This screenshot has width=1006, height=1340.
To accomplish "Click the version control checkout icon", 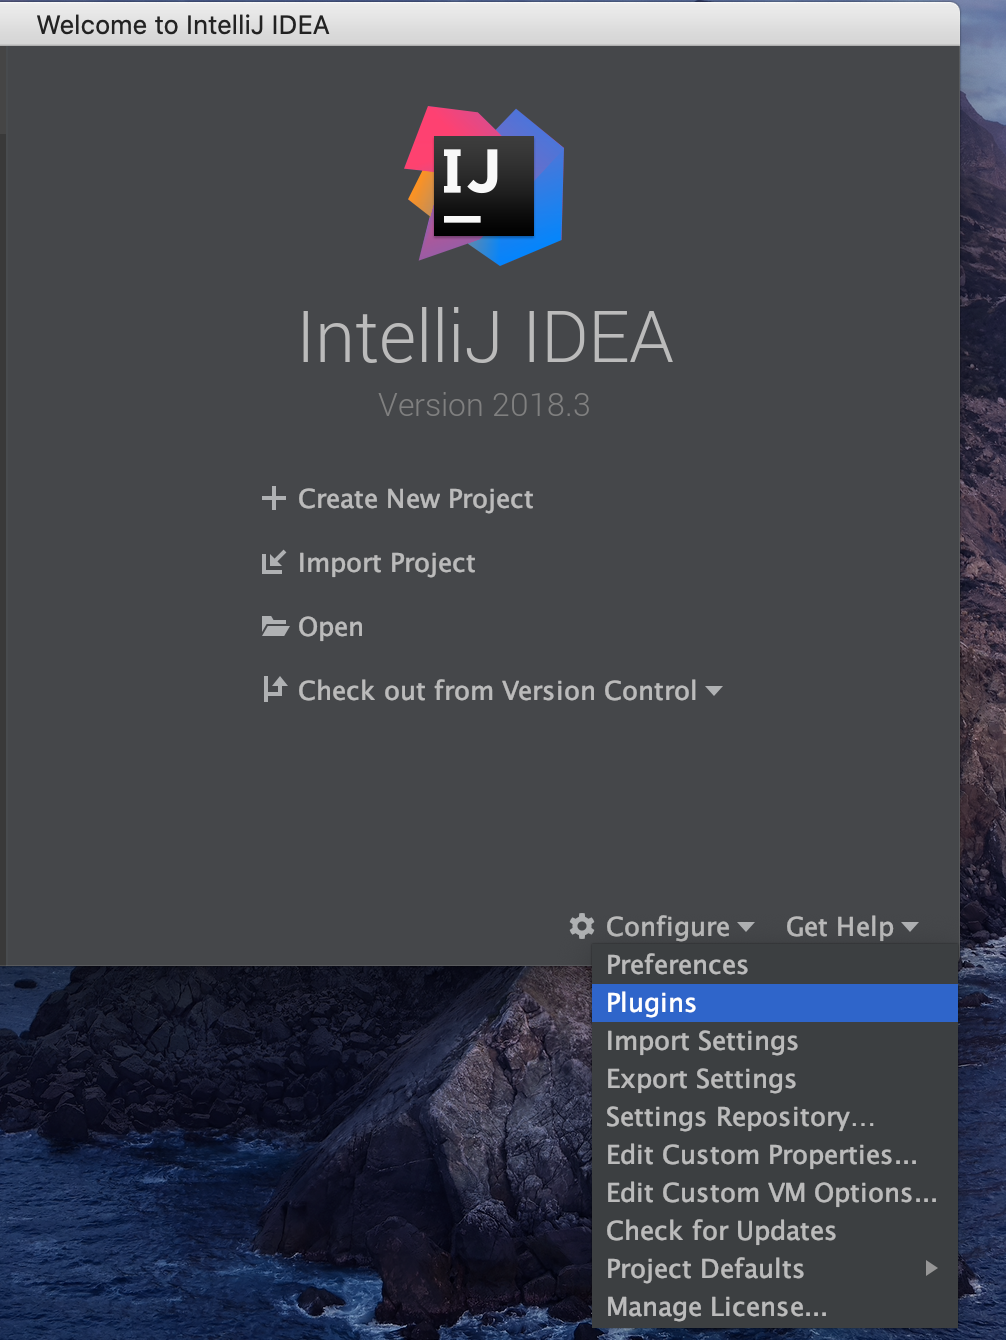I will 274,689.
